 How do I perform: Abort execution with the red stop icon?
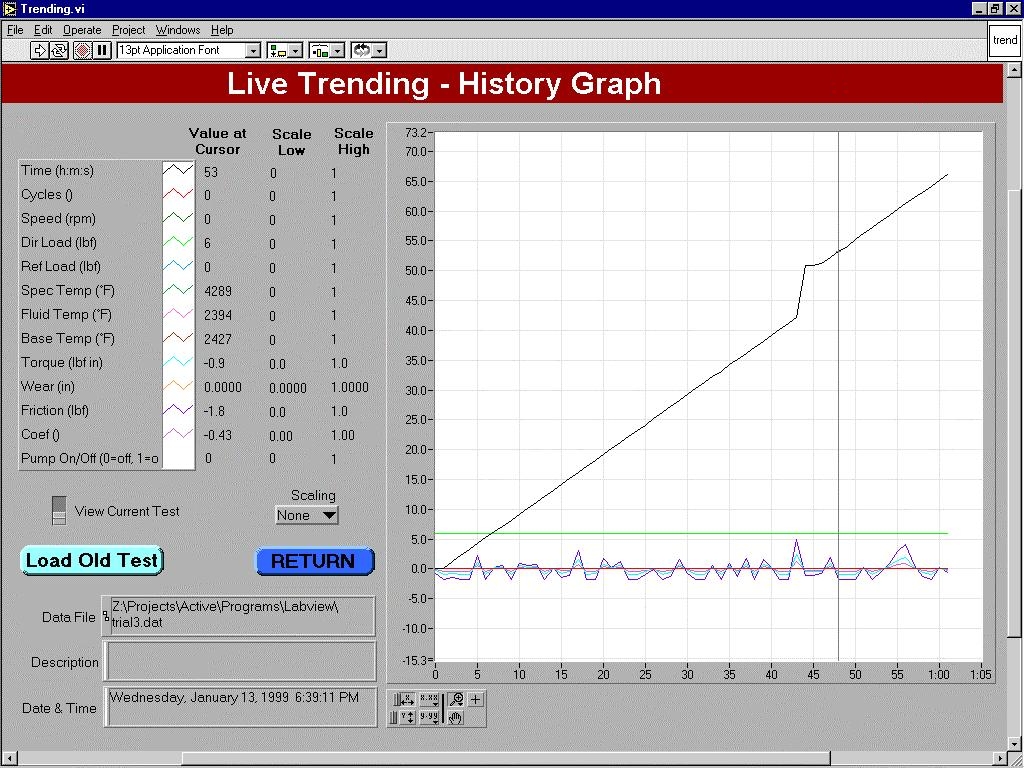click(82, 50)
